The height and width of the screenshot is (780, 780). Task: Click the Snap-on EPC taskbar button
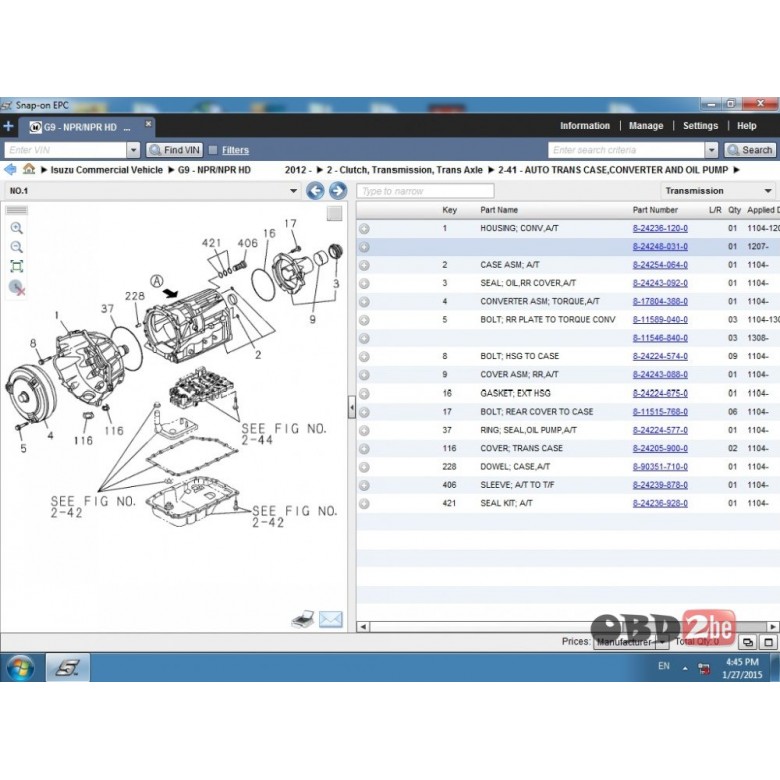[x=68, y=668]
